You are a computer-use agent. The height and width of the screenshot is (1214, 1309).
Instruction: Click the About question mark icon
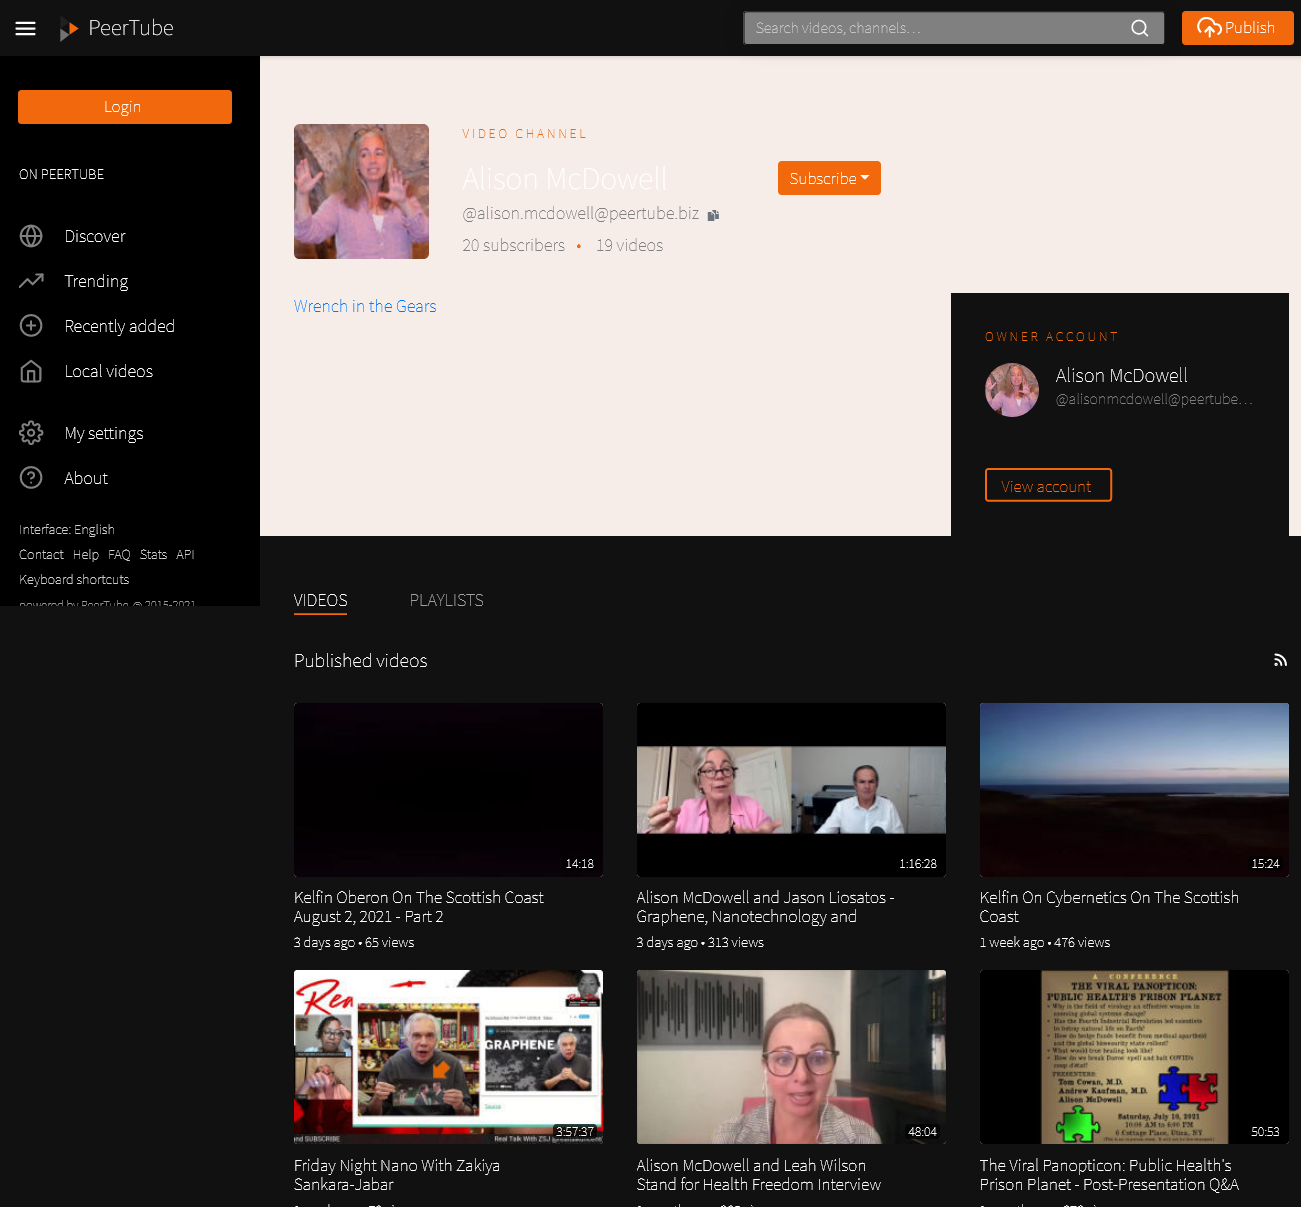(31, 478)
